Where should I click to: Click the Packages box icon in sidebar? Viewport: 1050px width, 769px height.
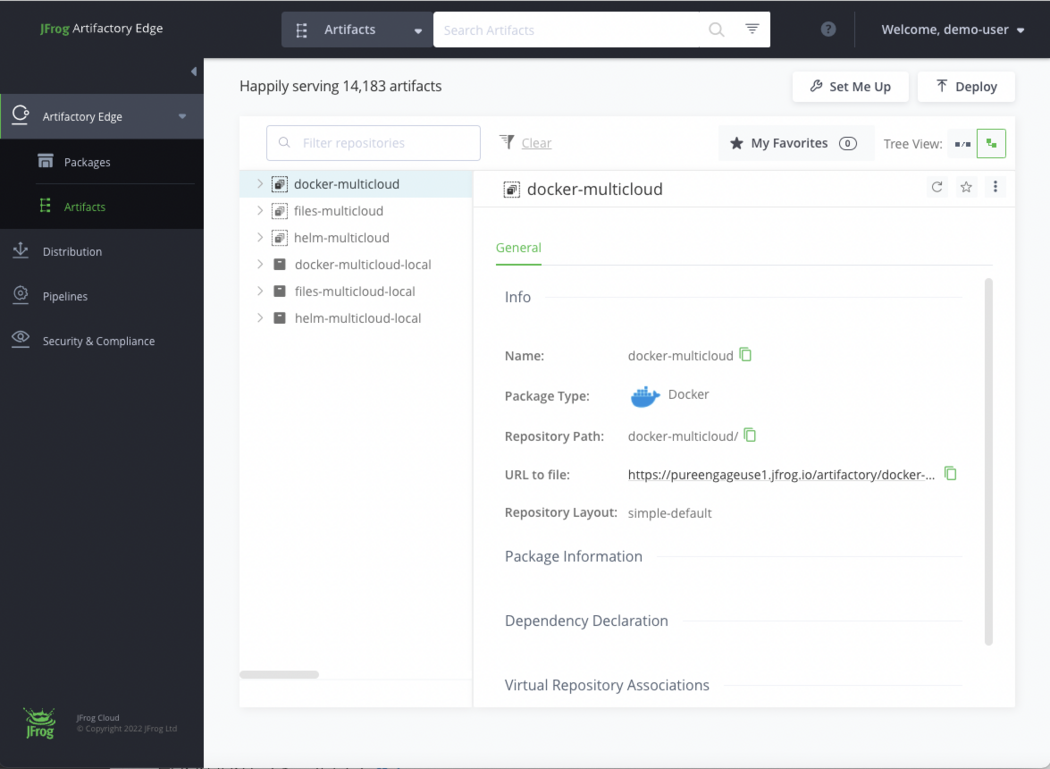click(45, 161)
